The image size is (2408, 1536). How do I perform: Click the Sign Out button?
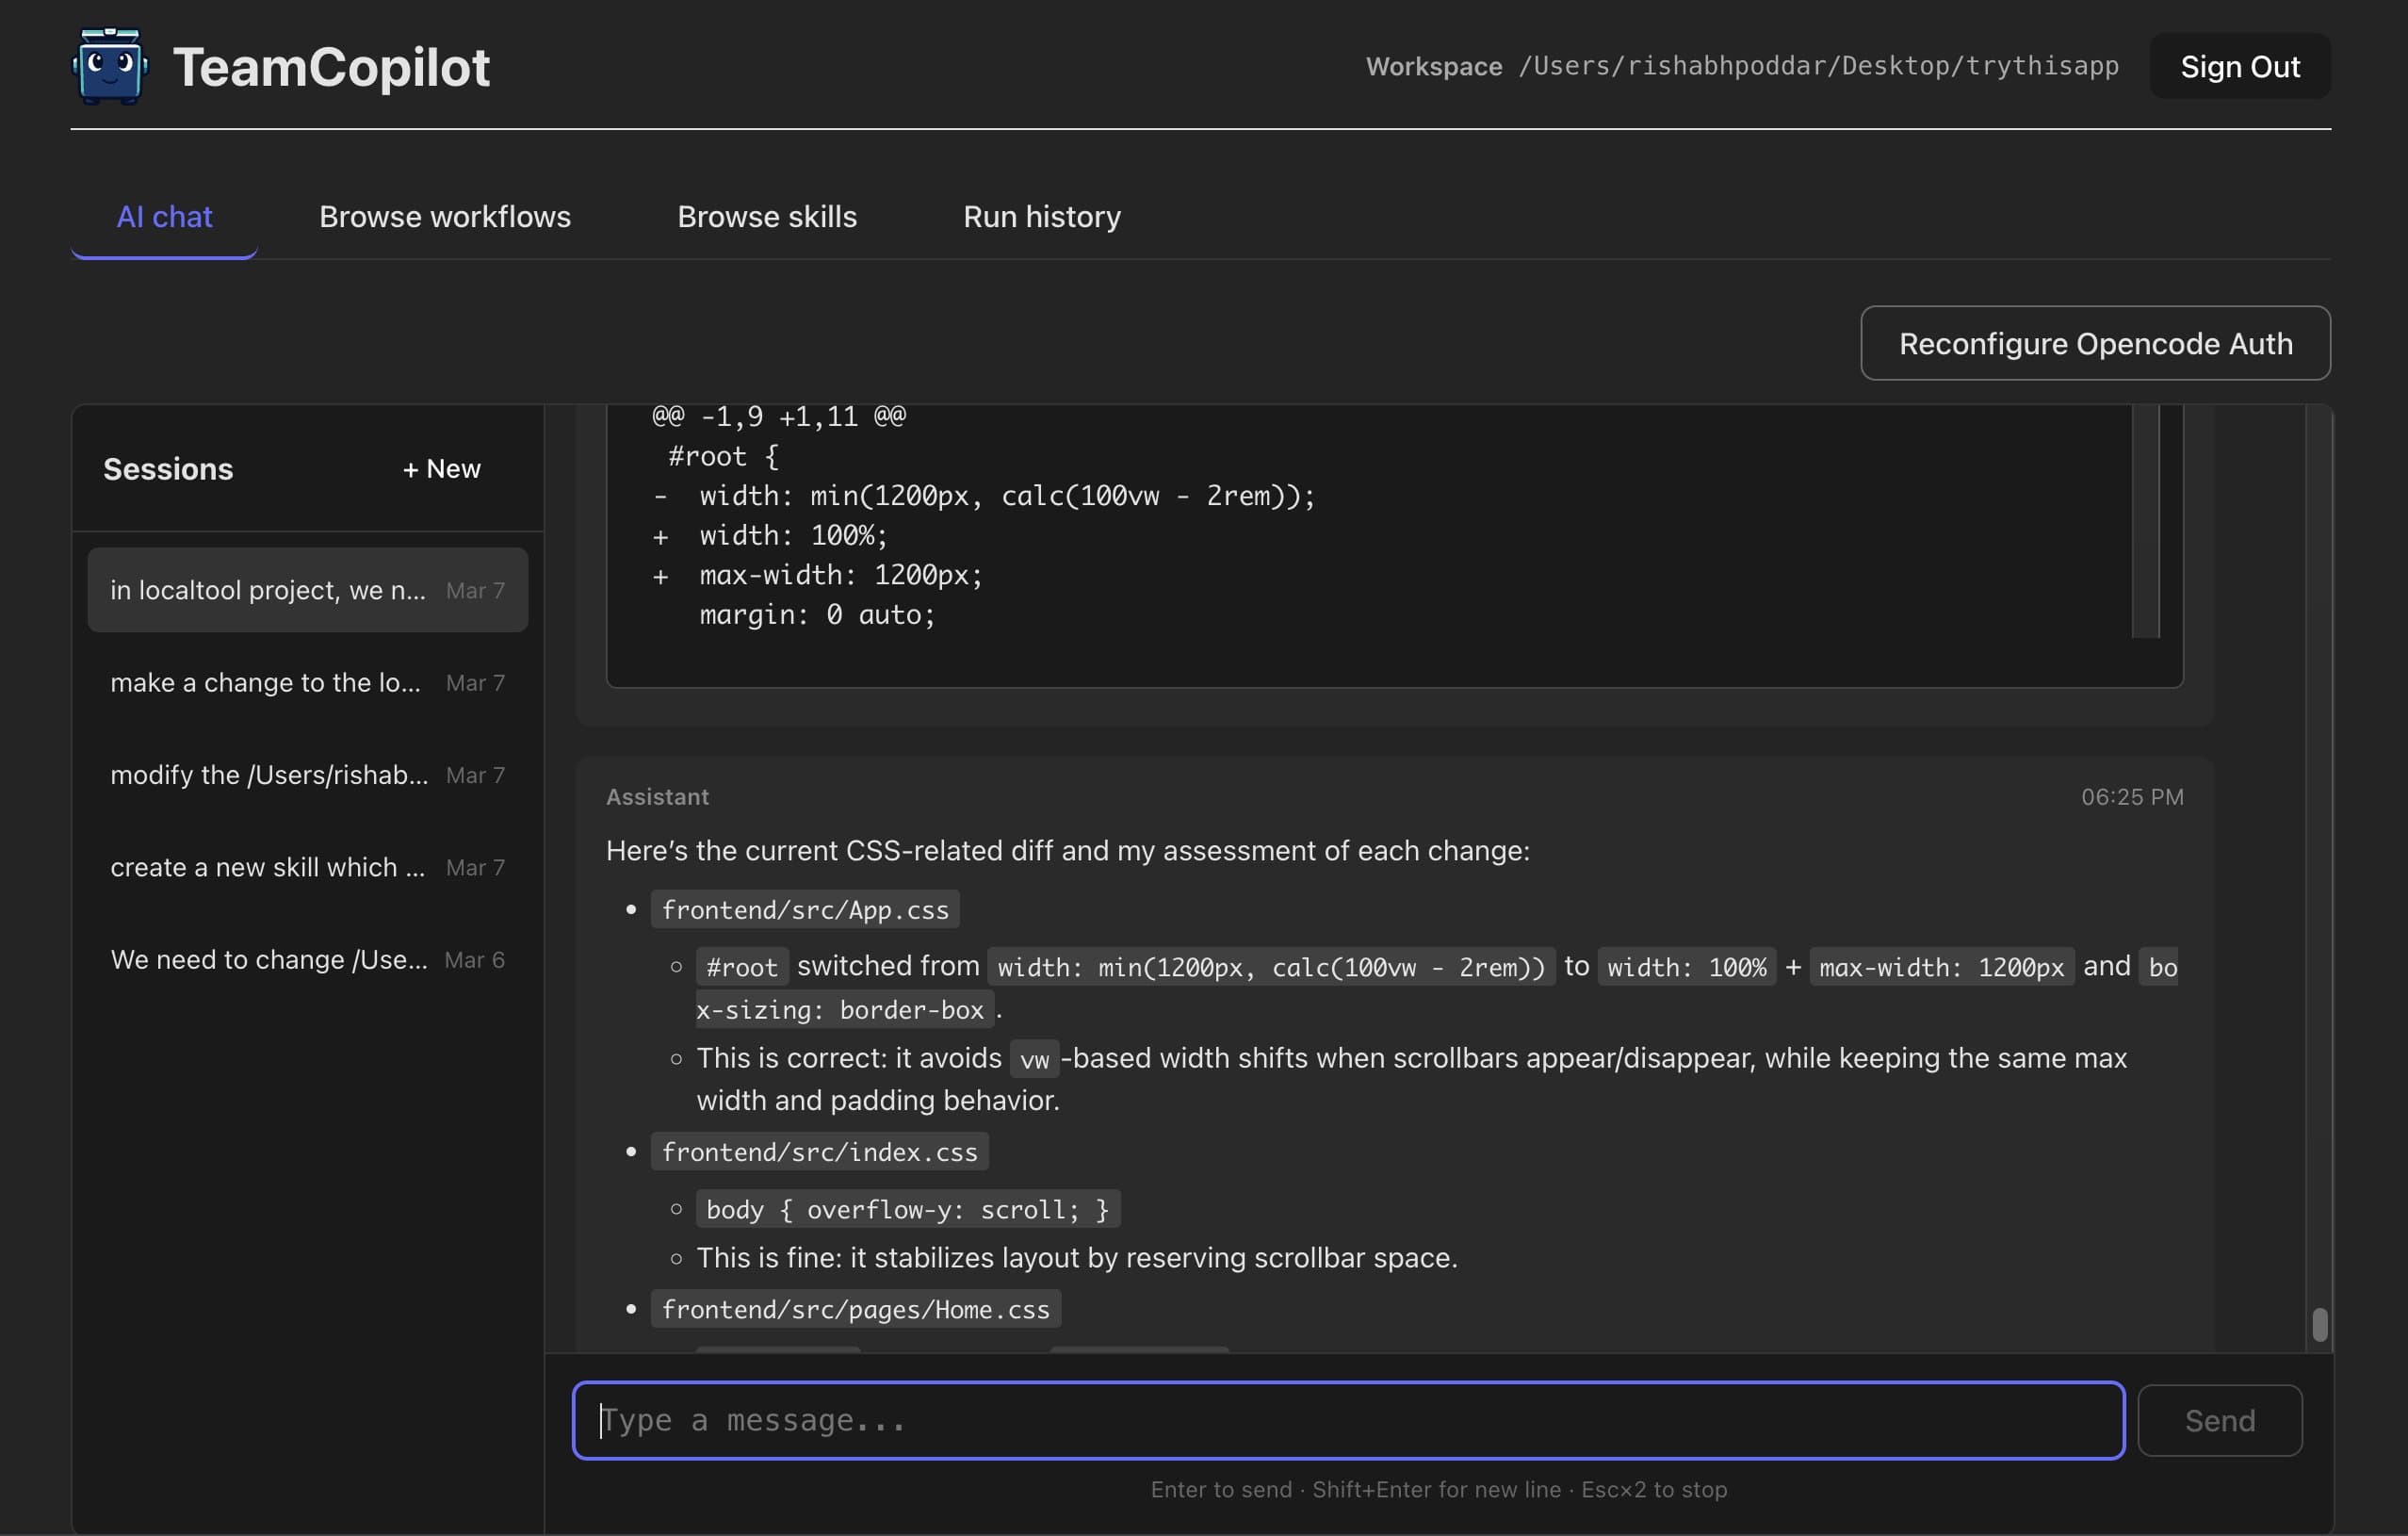2239,66
